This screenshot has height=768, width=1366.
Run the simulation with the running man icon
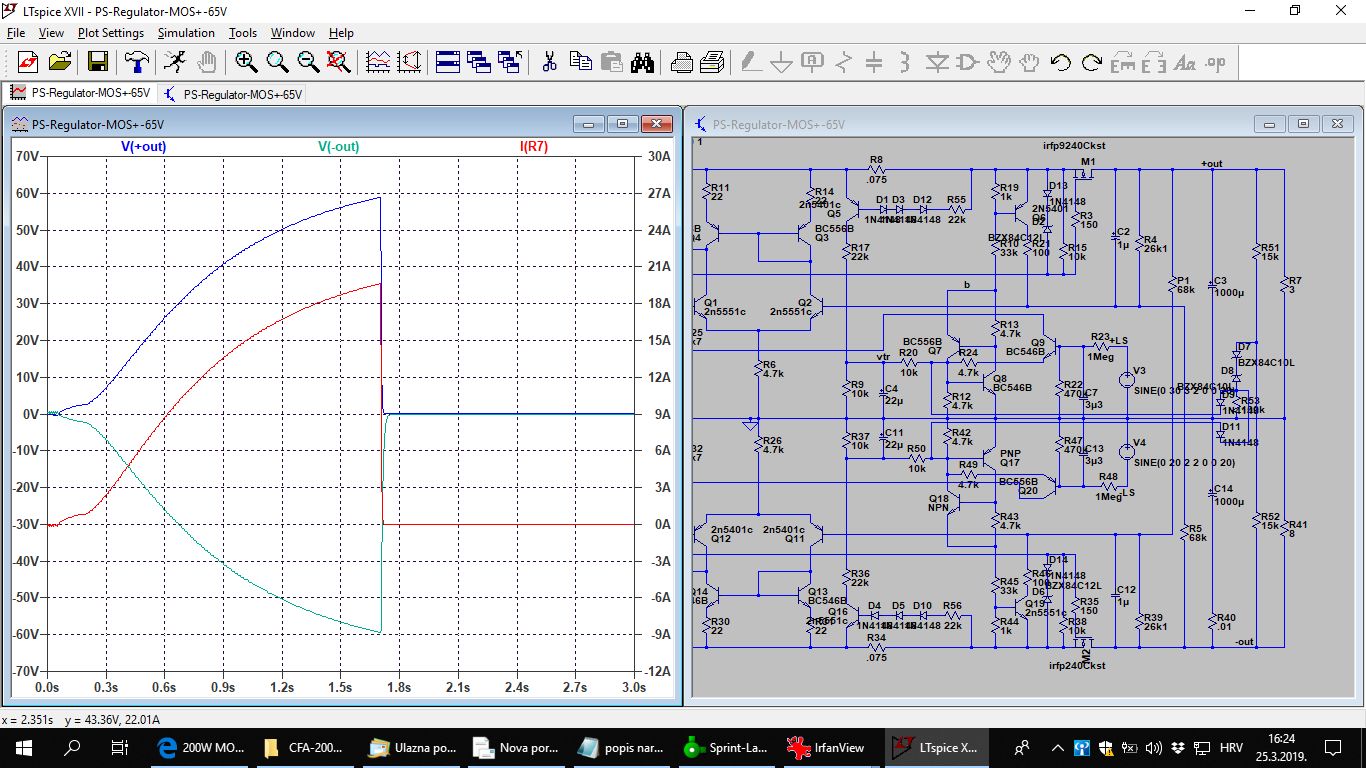click(175, 62)
